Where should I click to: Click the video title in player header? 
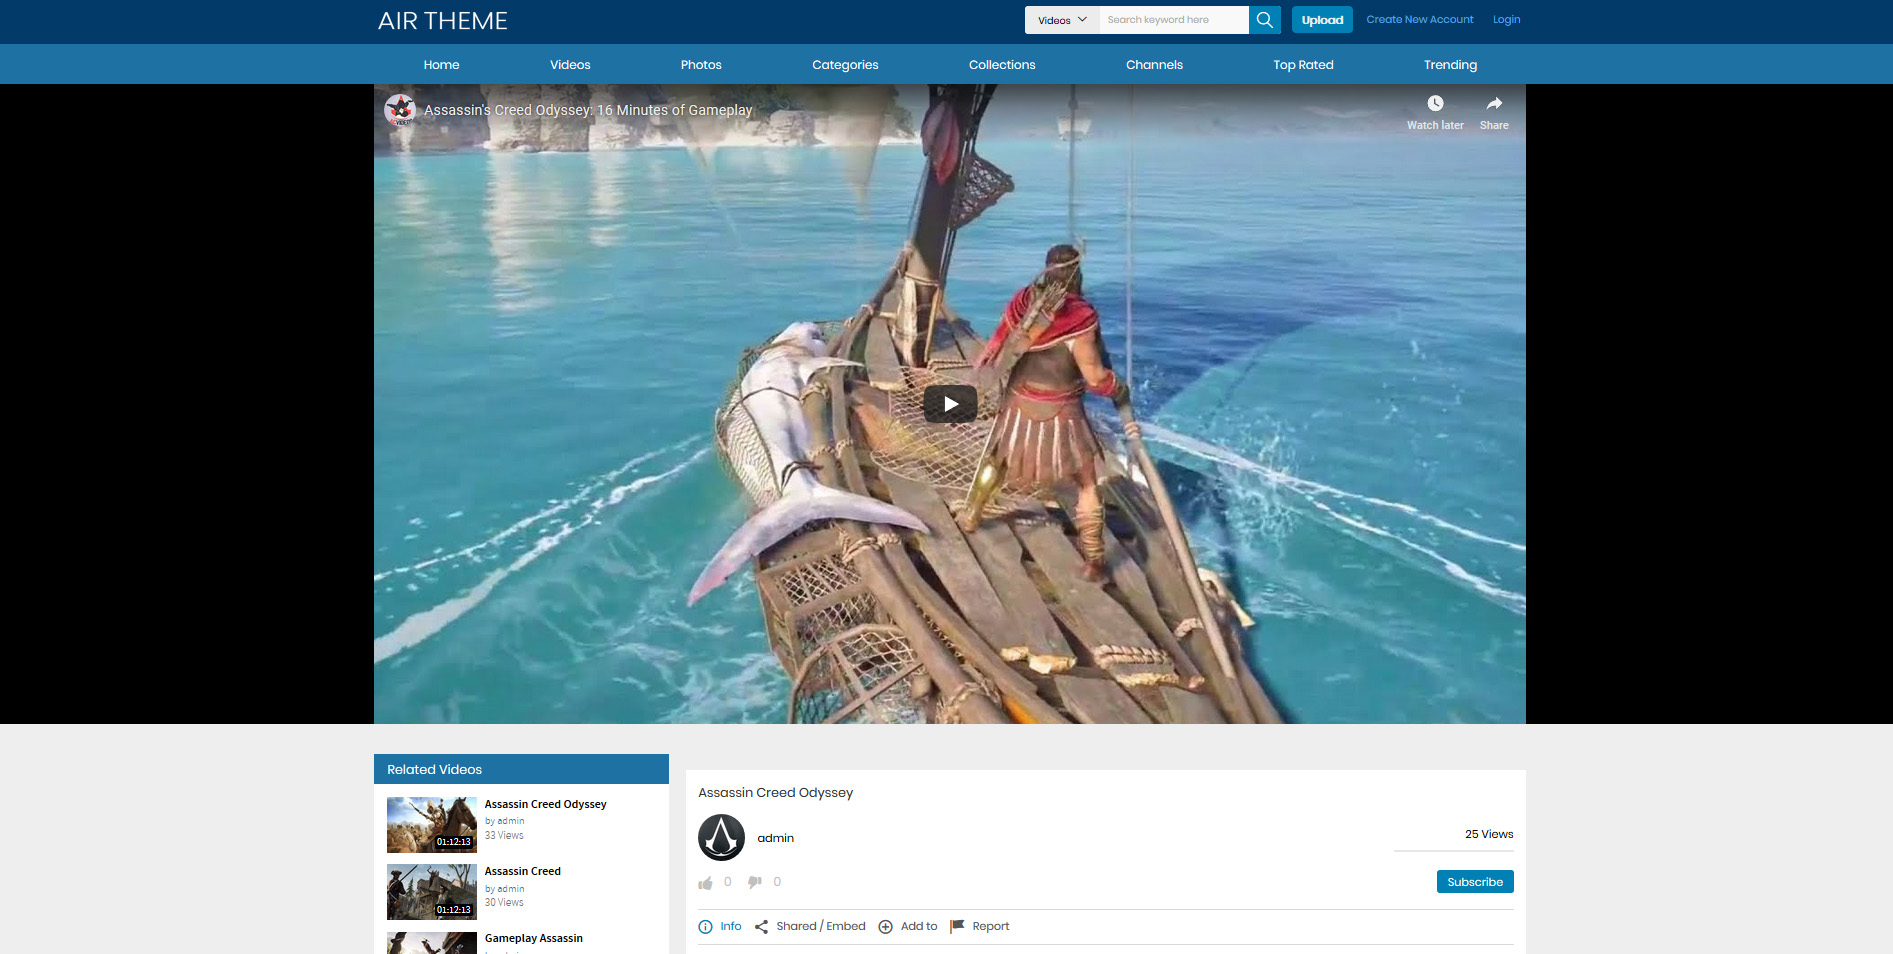coord(588,110)
